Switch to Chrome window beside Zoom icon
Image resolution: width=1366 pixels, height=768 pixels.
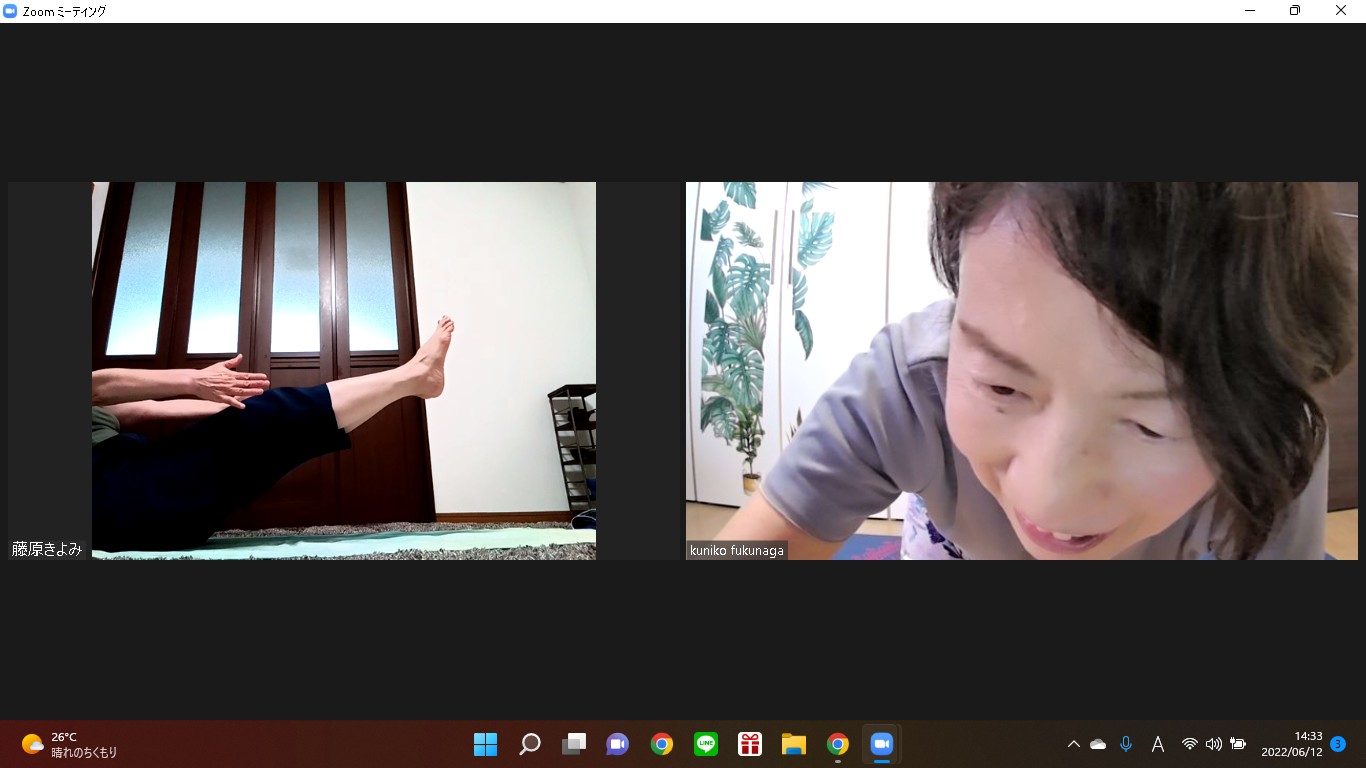[x=838, y=744]
